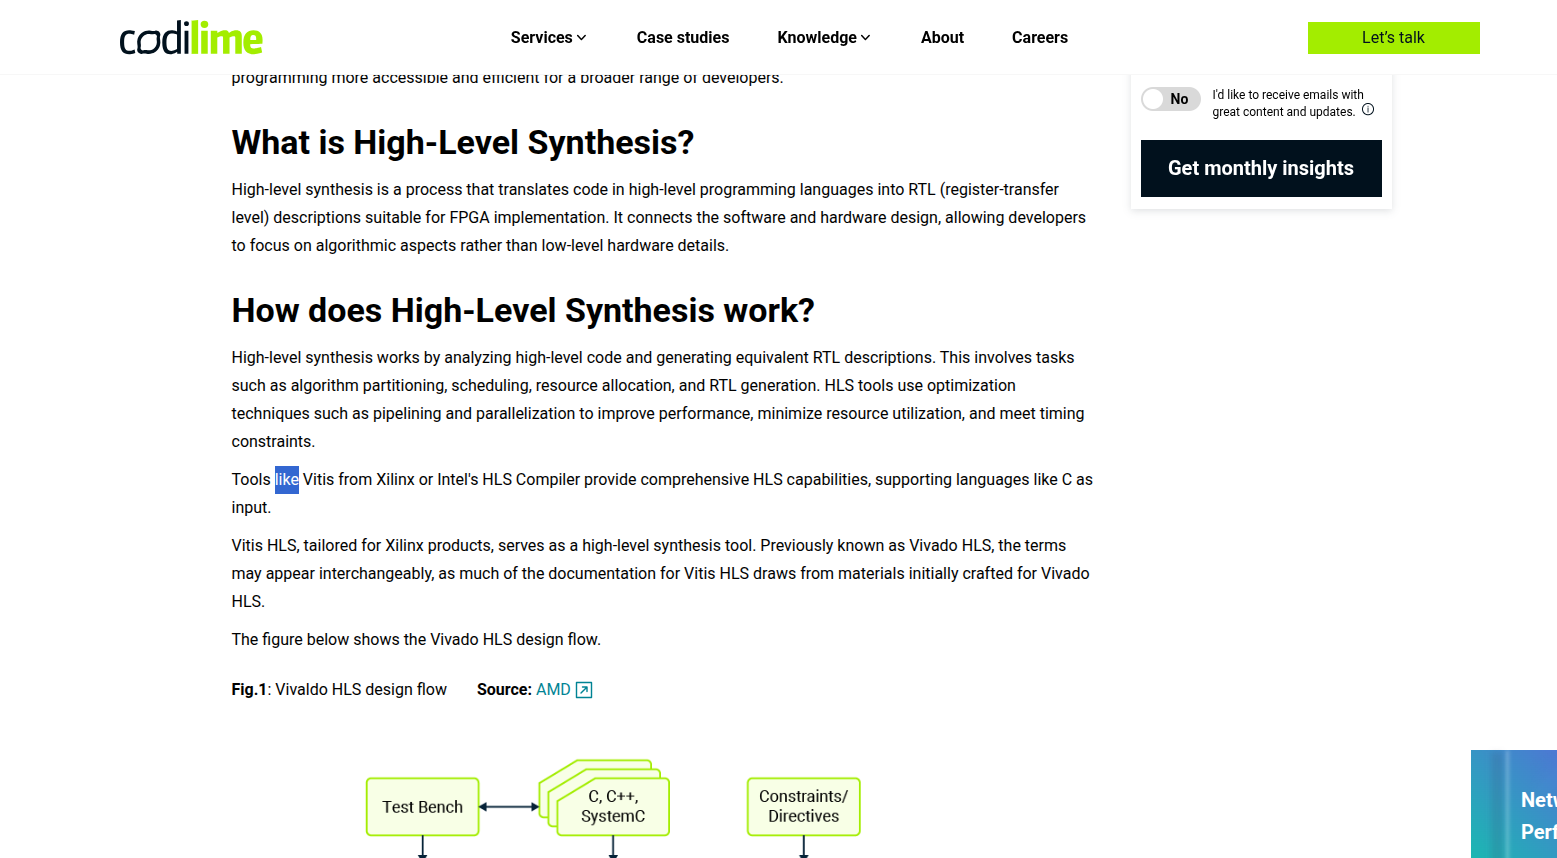Click the Codilime logo
The width and height of the screenshot is (1557, 858).
[x=191, y=38]
